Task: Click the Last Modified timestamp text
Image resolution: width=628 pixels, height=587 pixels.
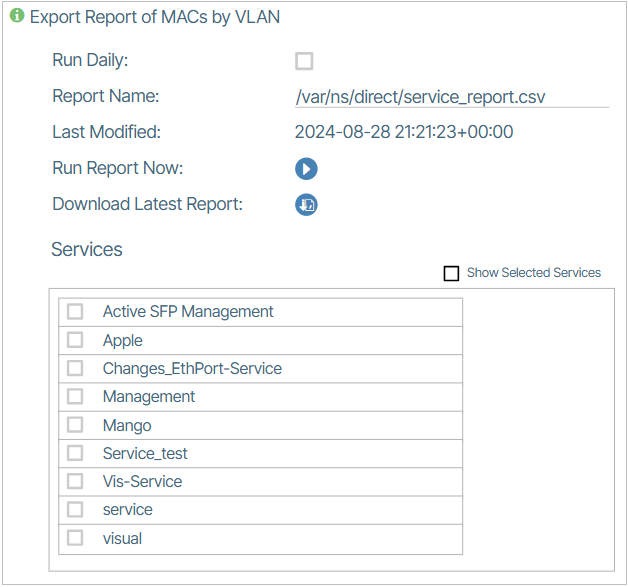Action: point(403,132)
